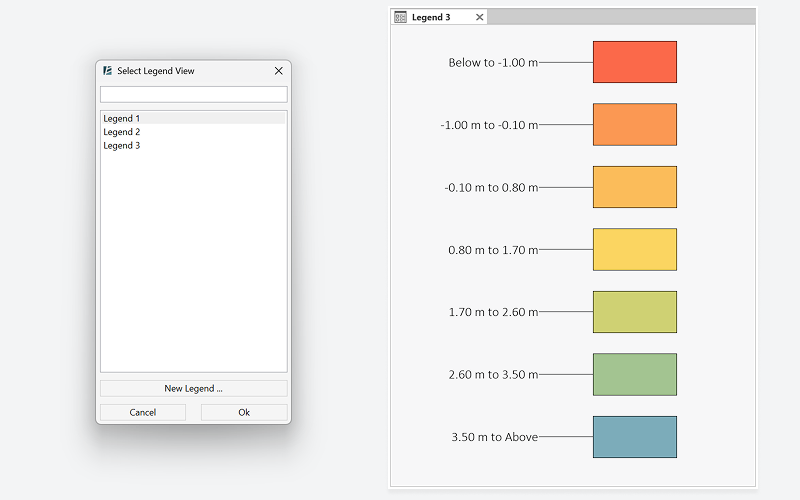Switch to the Legend 3 tab
Image resolution: width=800 pixels, height=500 pixels.
click(x=431, y=17)
